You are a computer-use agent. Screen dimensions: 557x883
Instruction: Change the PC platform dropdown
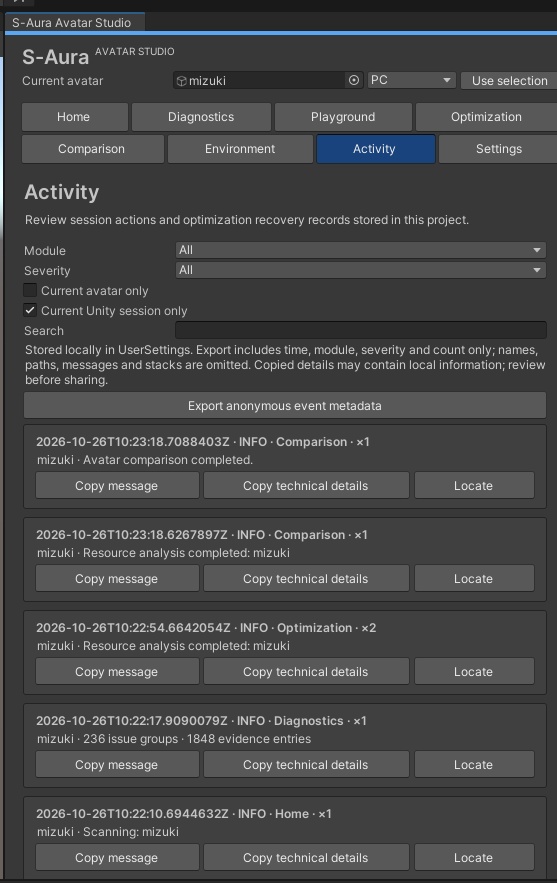411,80
